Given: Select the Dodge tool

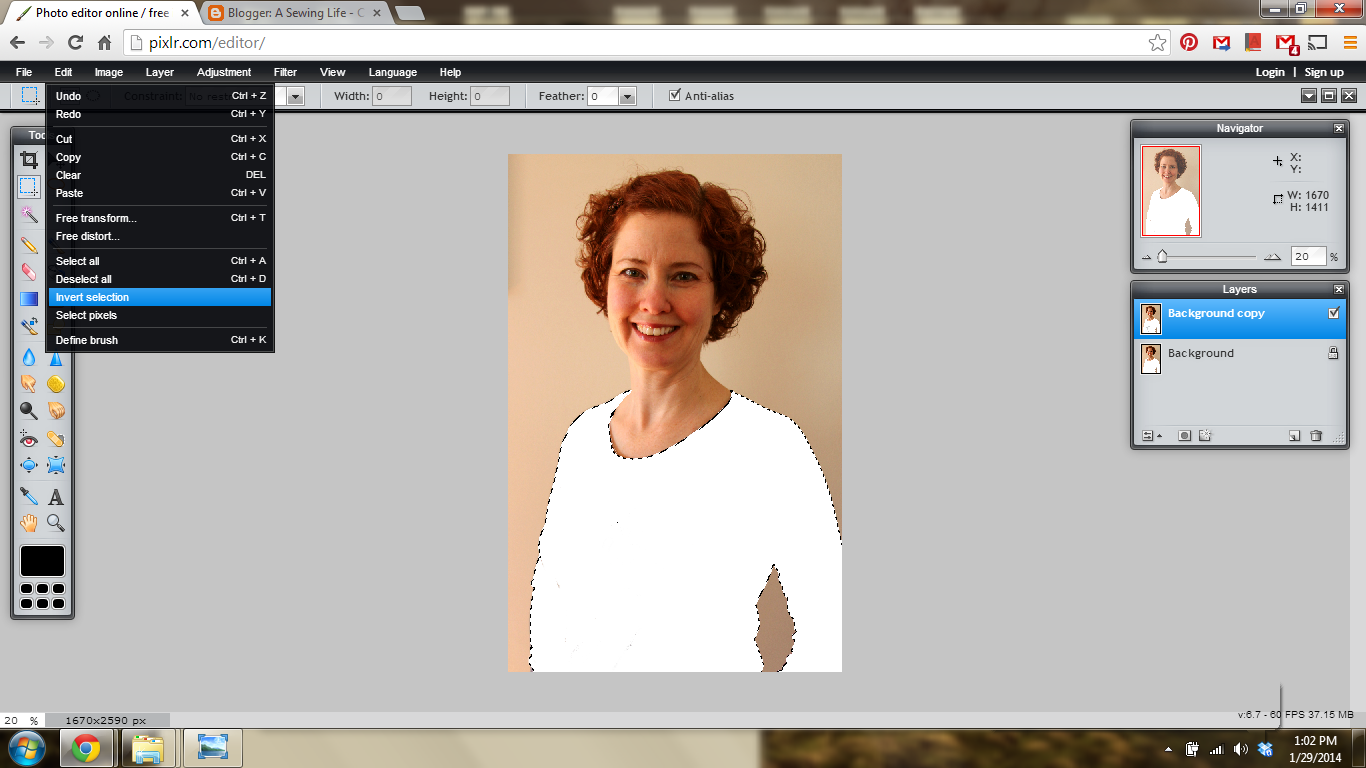Looking at the screenshot, I should (x=29, y=410).
